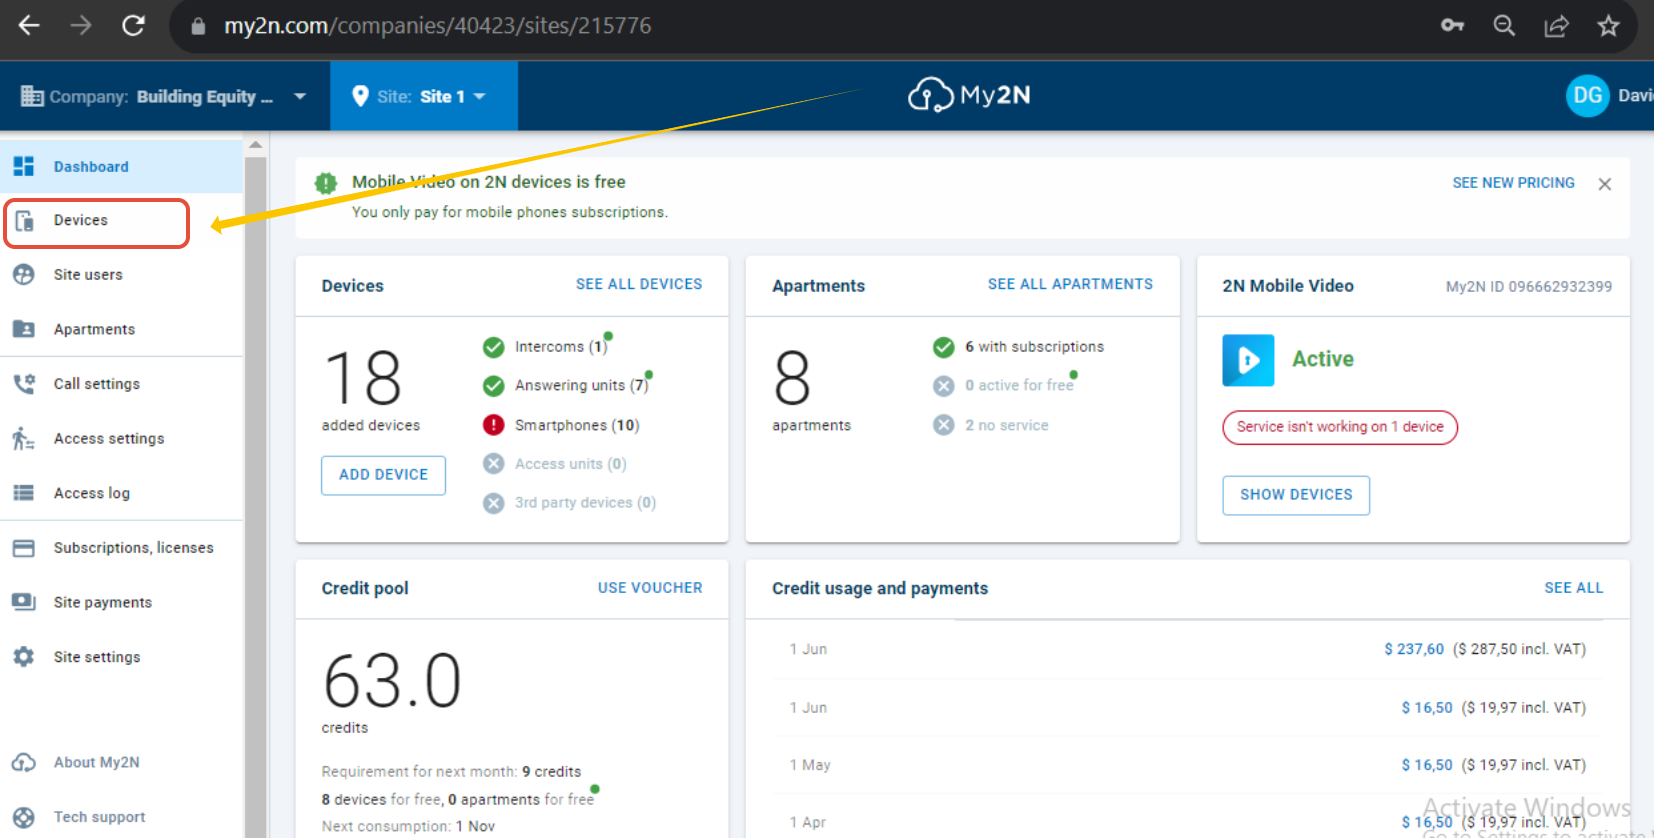Dismiss the Mobile Video banner

pos(1604,184)
